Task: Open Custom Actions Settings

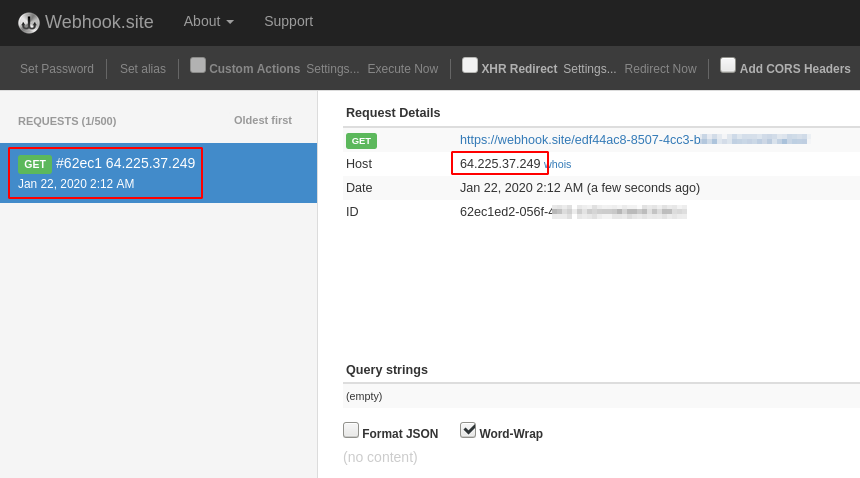Action: click(332, 69)
